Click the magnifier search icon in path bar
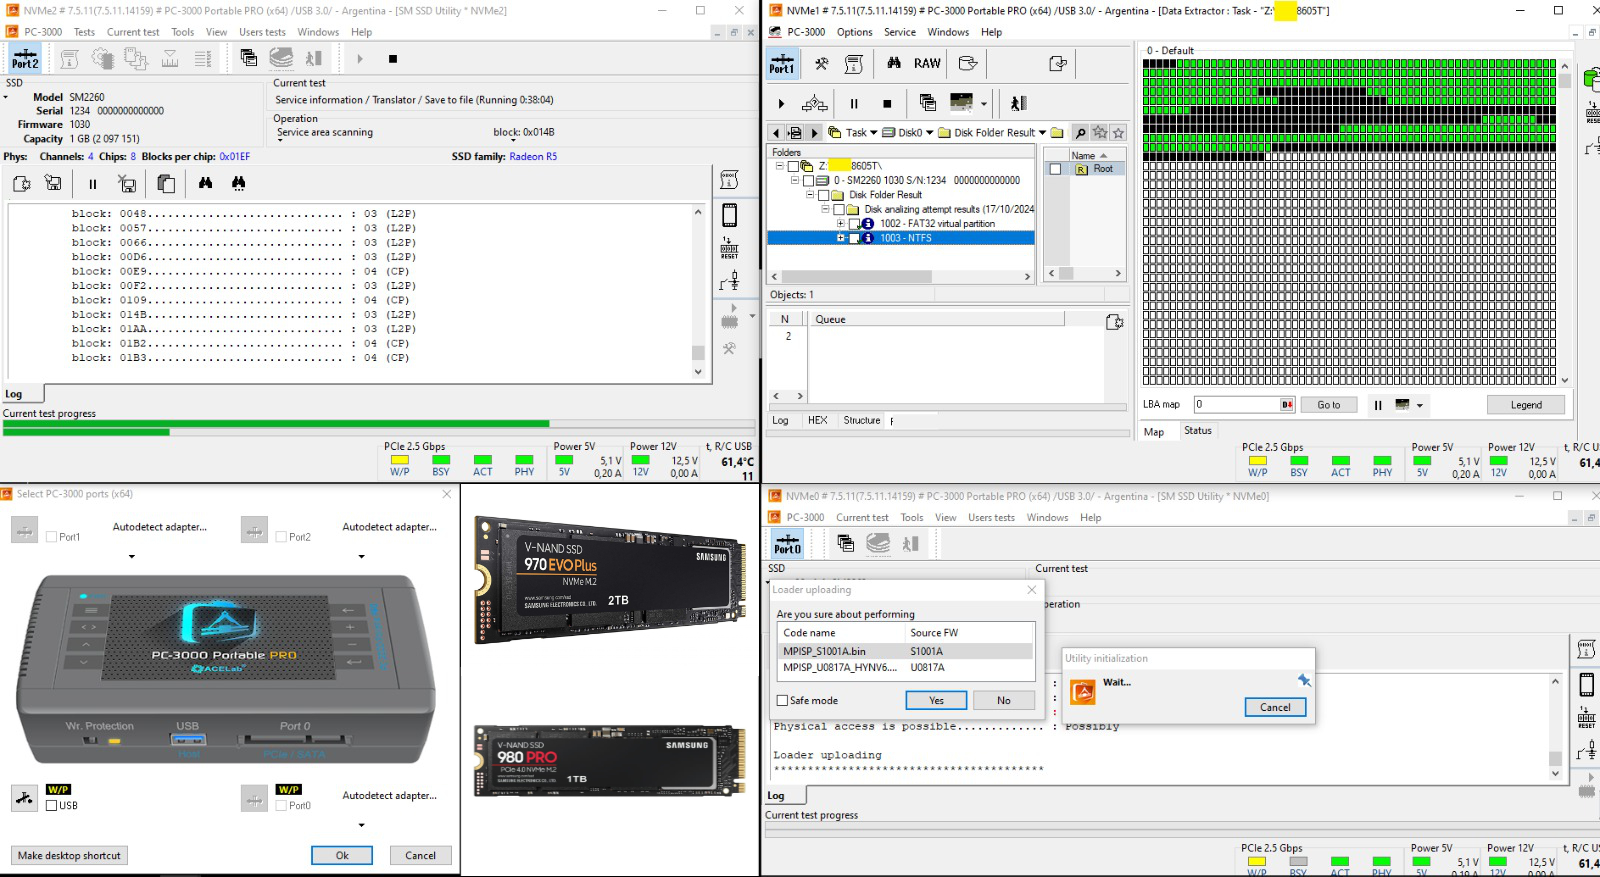This screenshot has height=877, width=1600. (x=1080, y=133)
